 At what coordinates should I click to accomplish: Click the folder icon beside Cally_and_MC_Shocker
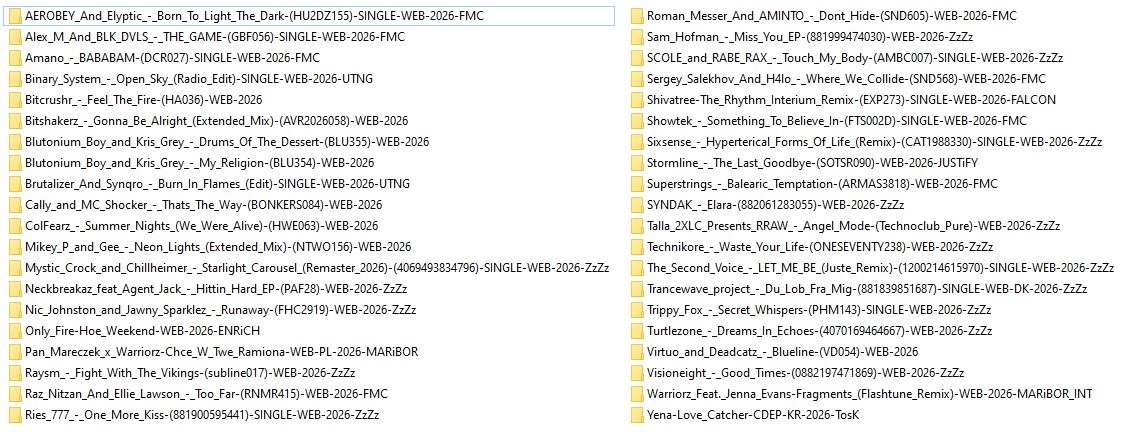pyautogui.click(x=15, y=205)
